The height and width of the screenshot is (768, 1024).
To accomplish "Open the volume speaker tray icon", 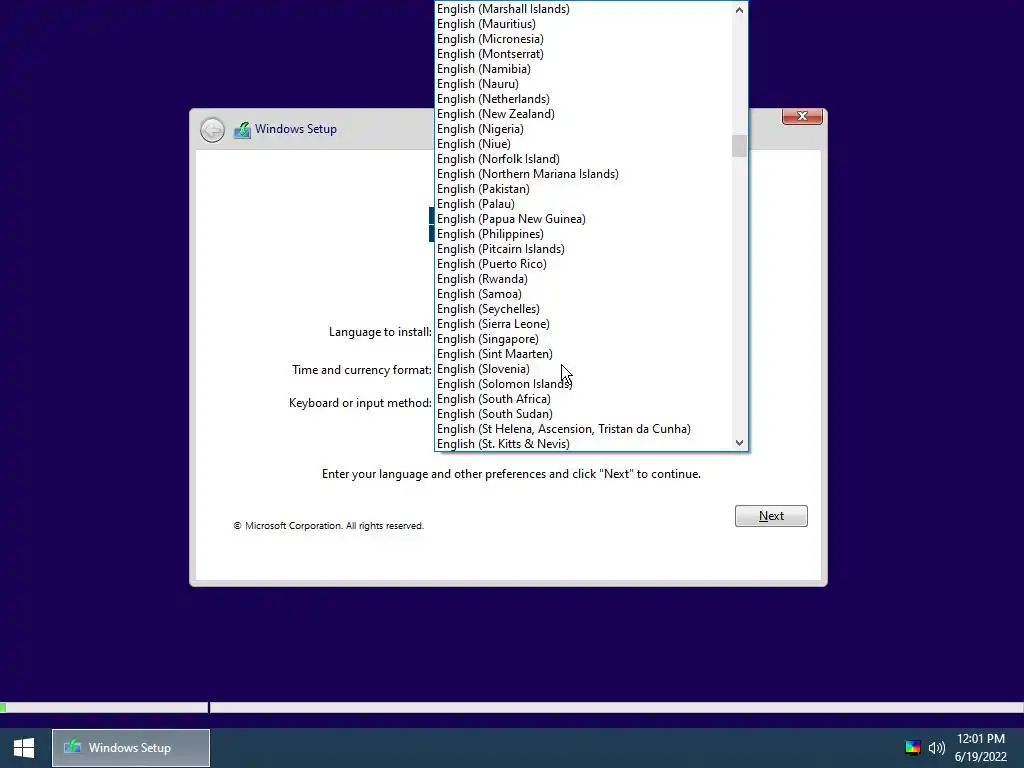I will (x=936, y=748).
